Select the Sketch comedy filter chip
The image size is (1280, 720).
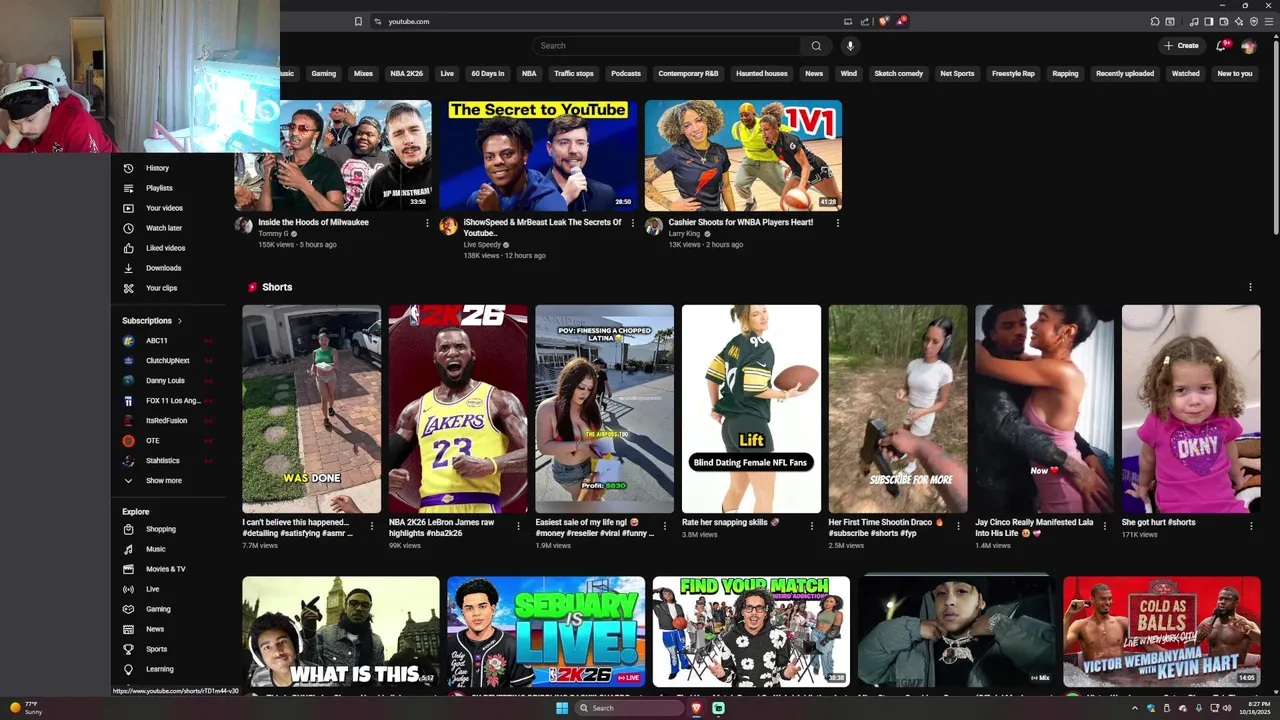click(899, 73)
